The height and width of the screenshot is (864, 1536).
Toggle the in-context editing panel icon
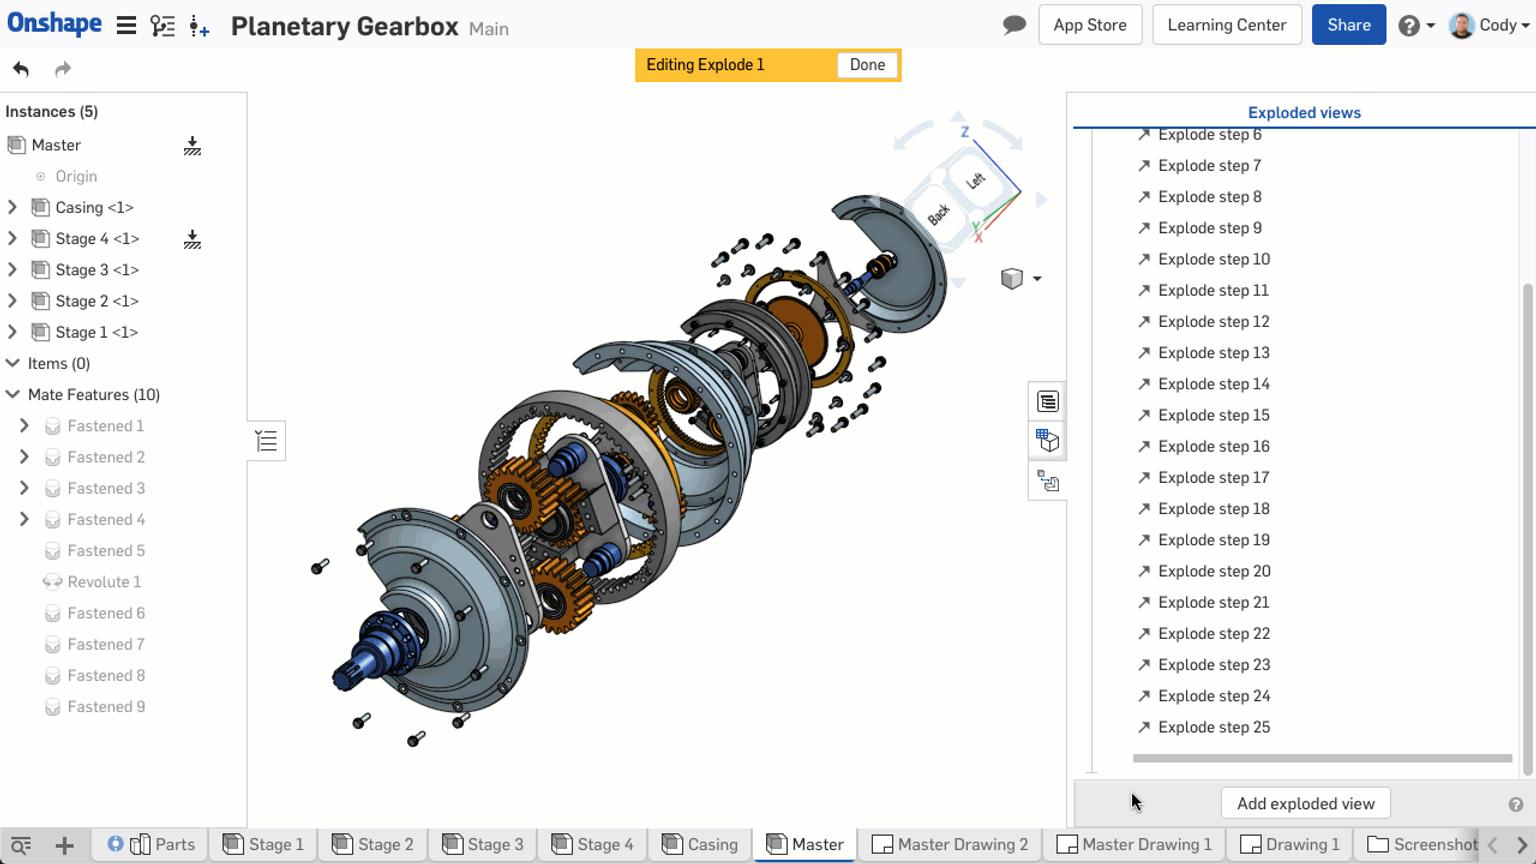pyautogui.click(x=1047, y=481)
